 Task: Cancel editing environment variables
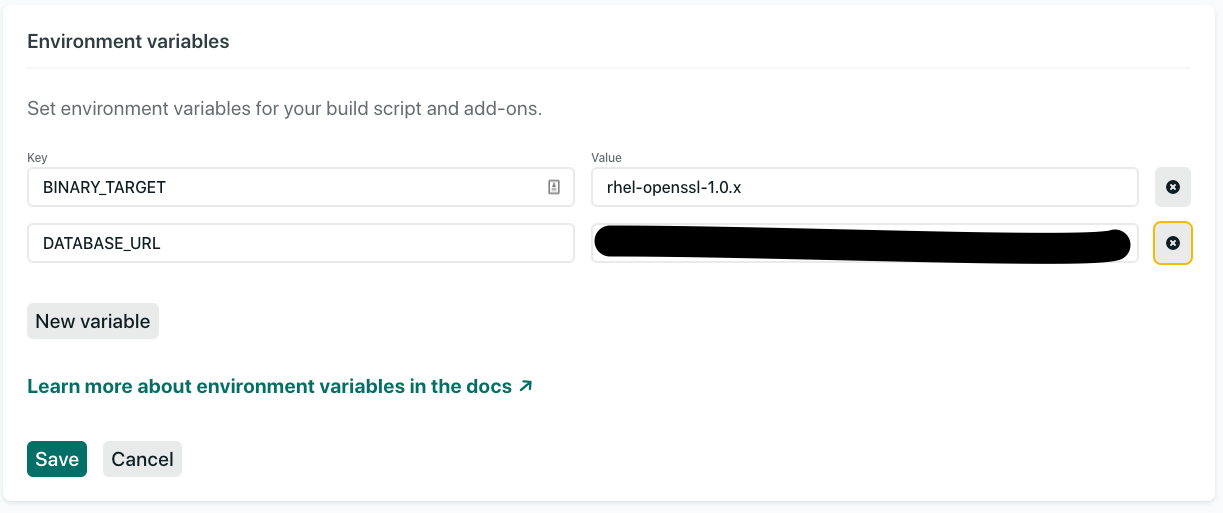pyautogui.click(x=142, y=459)
